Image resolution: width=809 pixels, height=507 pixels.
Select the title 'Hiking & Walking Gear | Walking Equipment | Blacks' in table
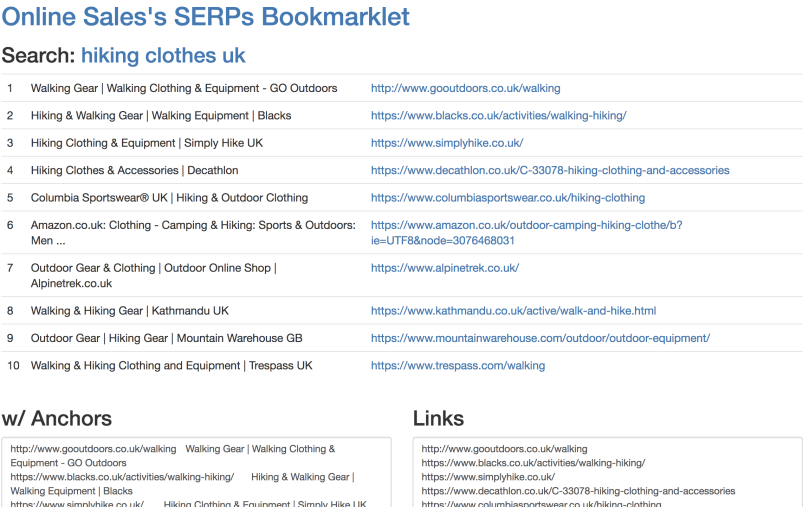tap(161, 116)
